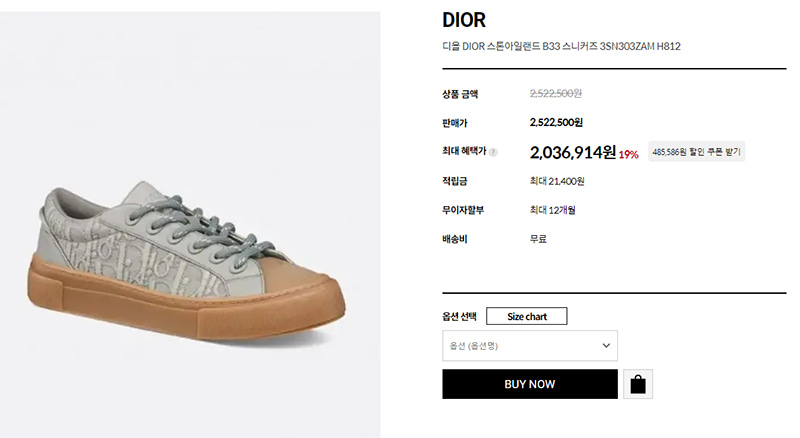Click the 무료 shipping fee value
The image size is (800, 438).
coord(538,239)
